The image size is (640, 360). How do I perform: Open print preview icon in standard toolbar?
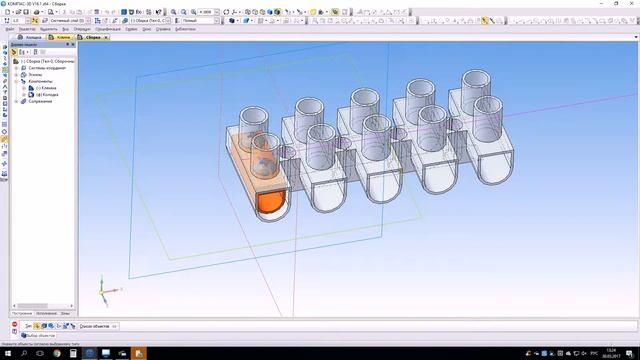coord(51,12)
